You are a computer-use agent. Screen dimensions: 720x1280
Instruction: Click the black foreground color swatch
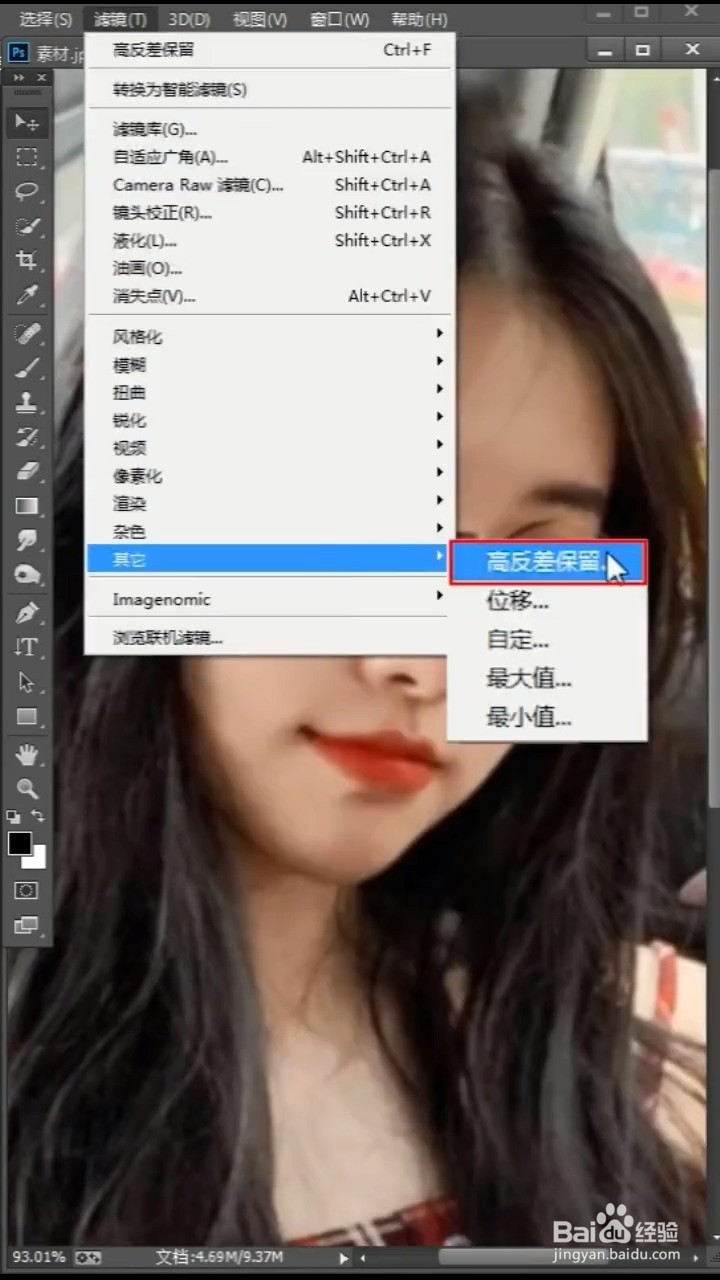(19, 842)
